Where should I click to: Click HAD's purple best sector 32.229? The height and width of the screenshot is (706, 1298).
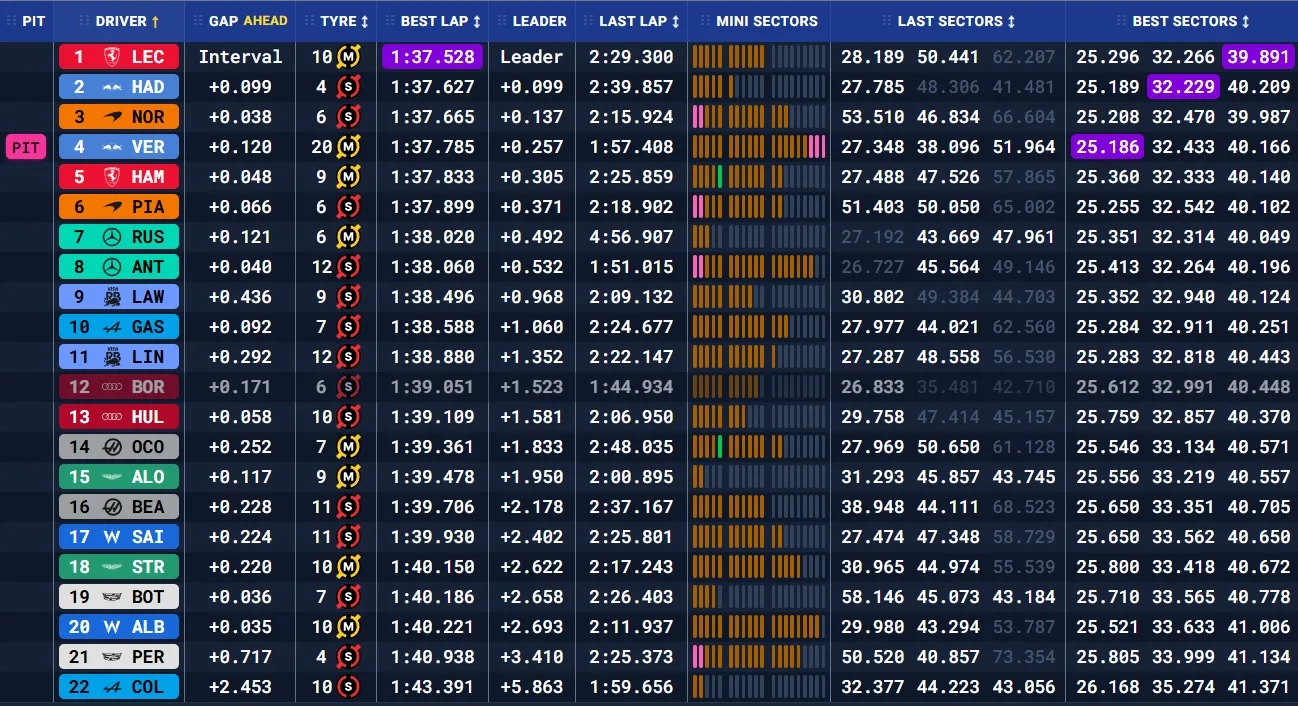[1183, 87]
